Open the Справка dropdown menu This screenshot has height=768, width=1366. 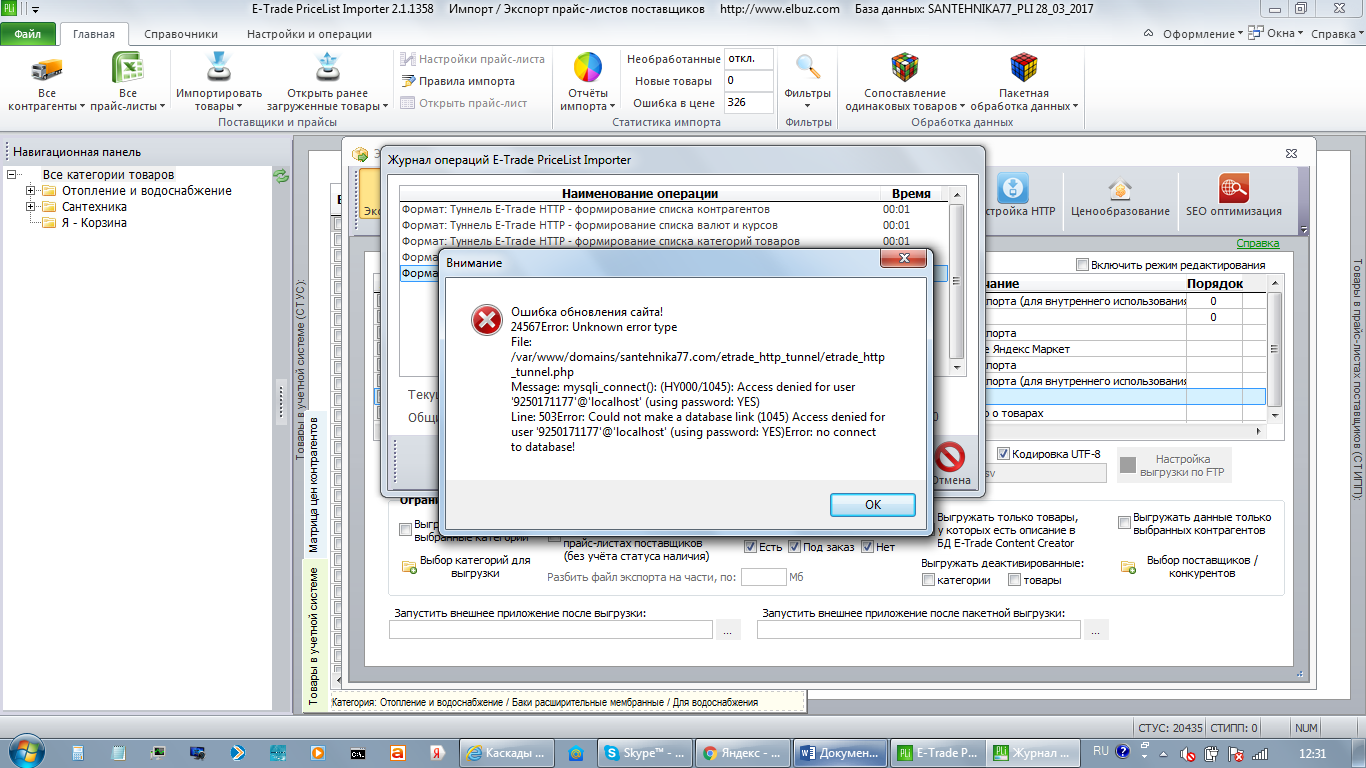tap(1337, 34)
